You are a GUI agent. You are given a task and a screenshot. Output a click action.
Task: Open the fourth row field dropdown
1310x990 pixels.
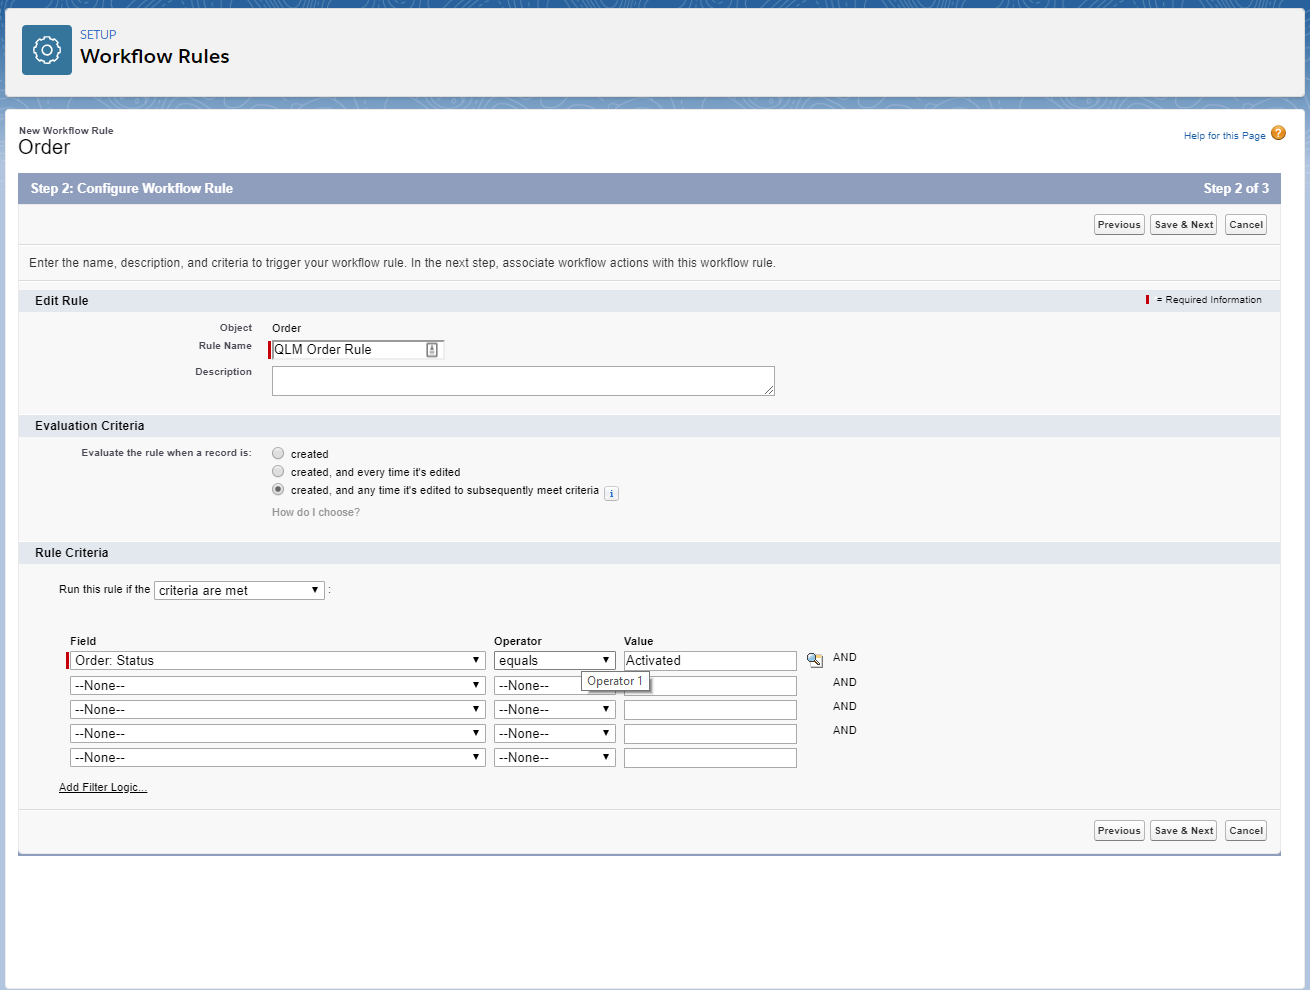click(x=278, y=733)
